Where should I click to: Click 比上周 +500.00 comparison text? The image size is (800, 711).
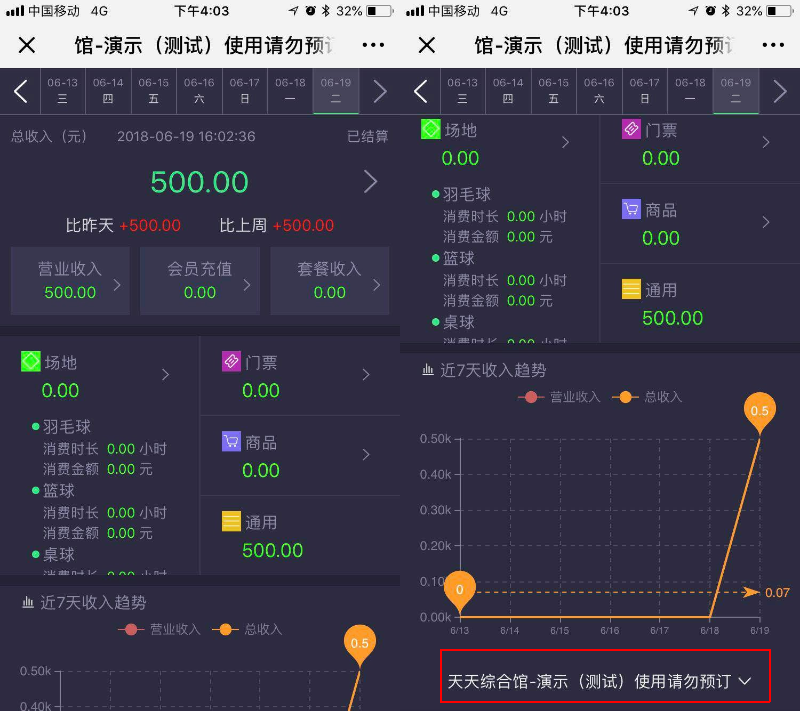[x=277, y=225]
